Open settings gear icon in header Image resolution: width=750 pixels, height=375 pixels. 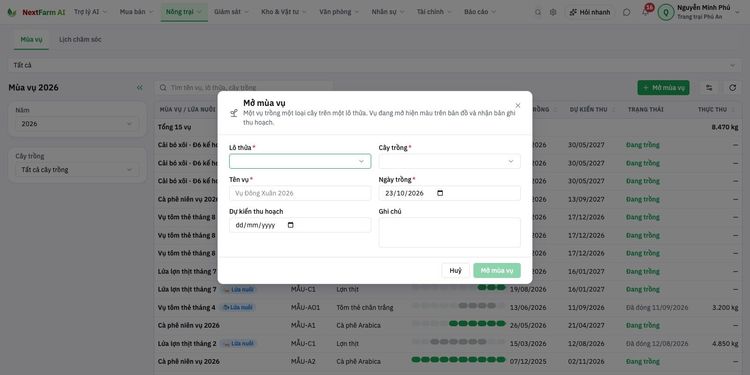tap(553, 12)
